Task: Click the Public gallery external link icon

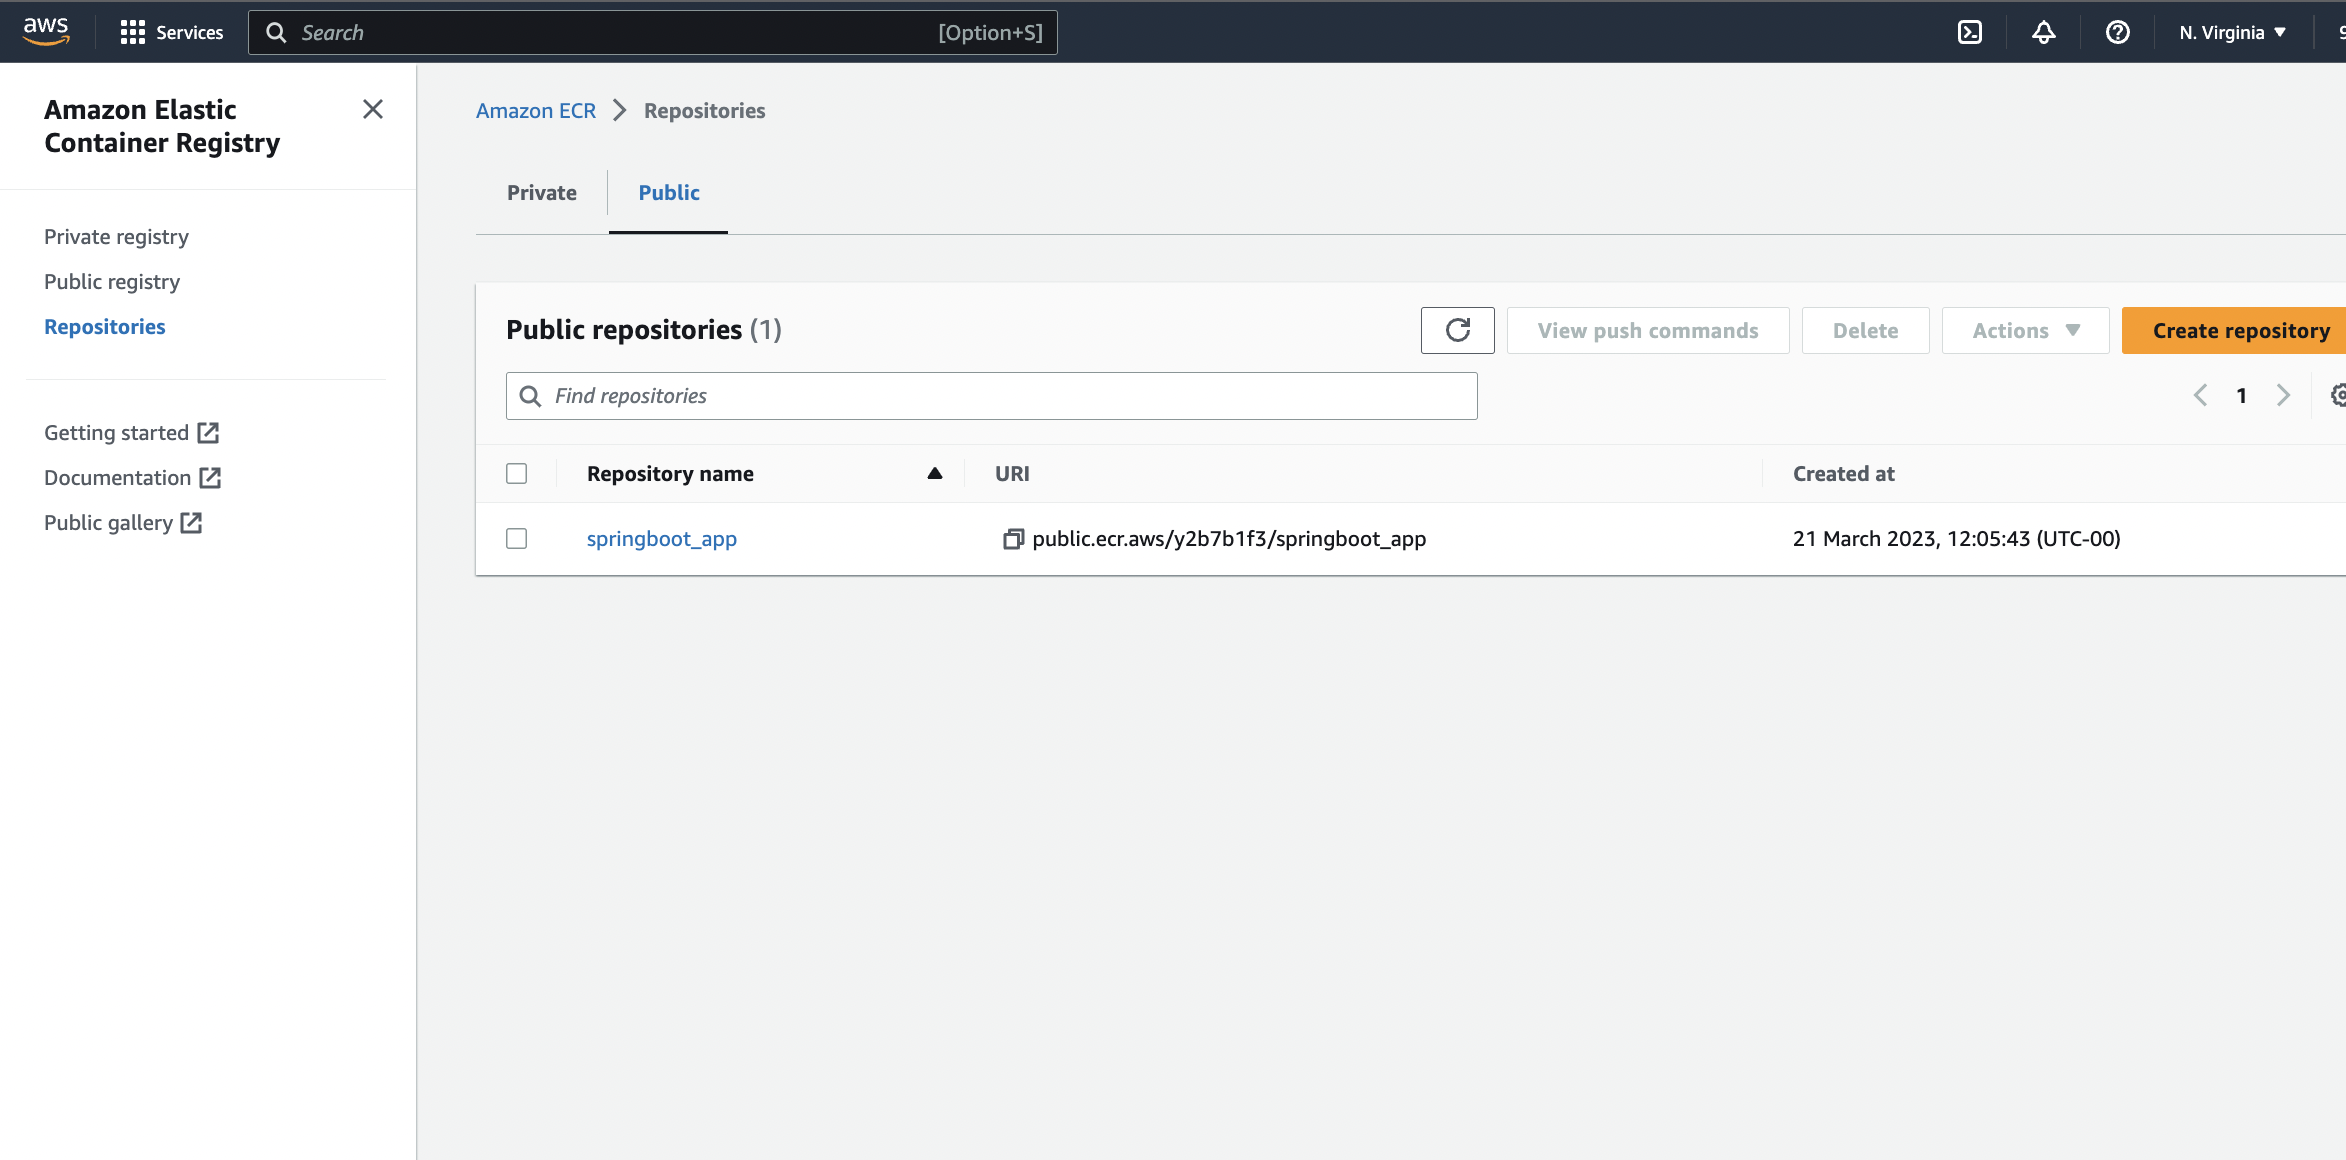Action: coord(191,523)
